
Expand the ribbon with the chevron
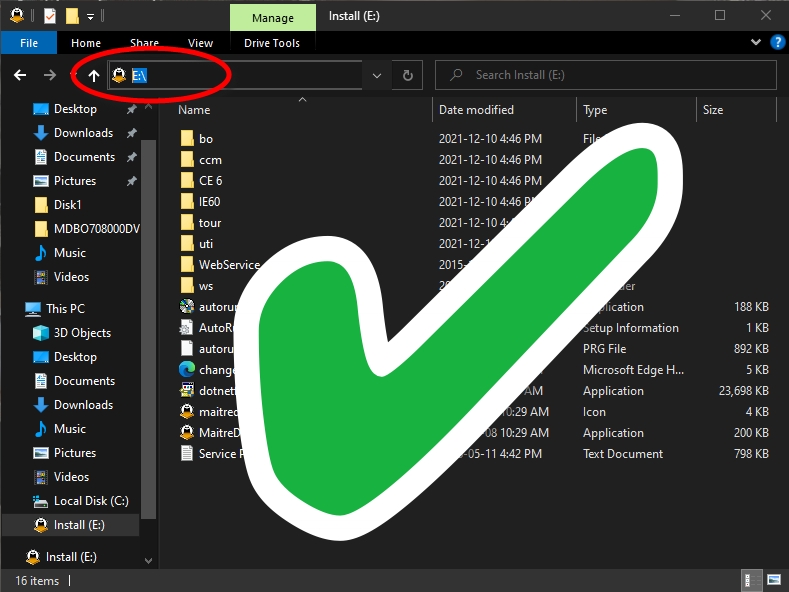click(x=757, y=43)
